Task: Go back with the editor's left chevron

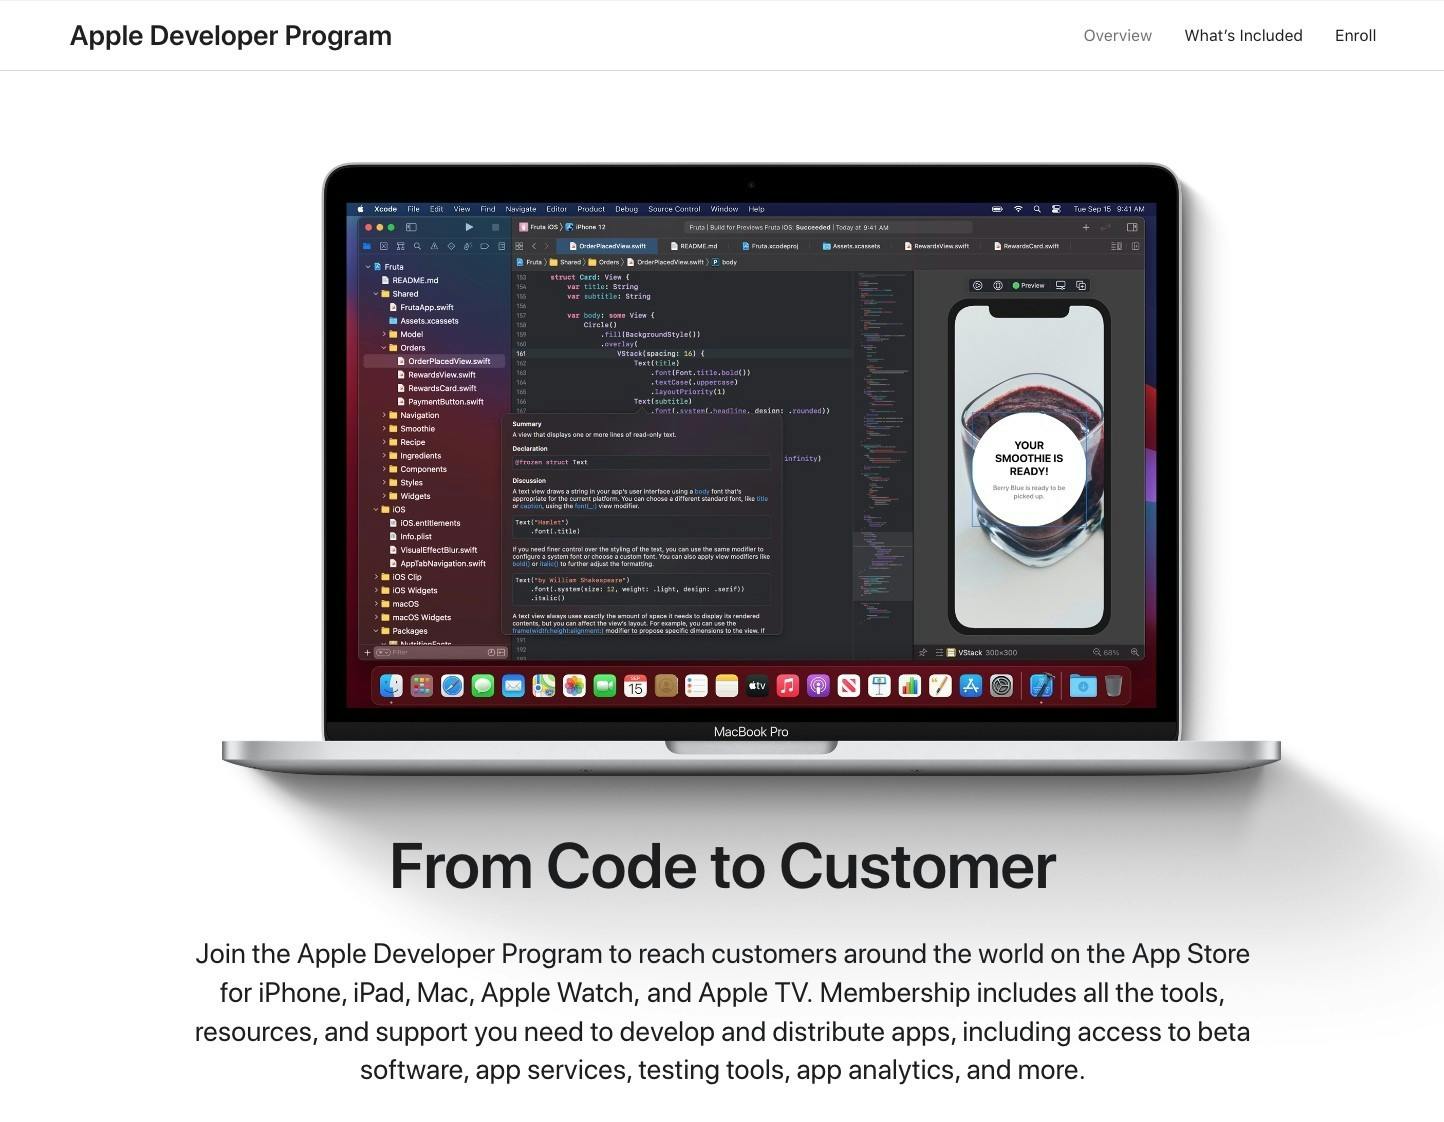Action: (534, 246)
